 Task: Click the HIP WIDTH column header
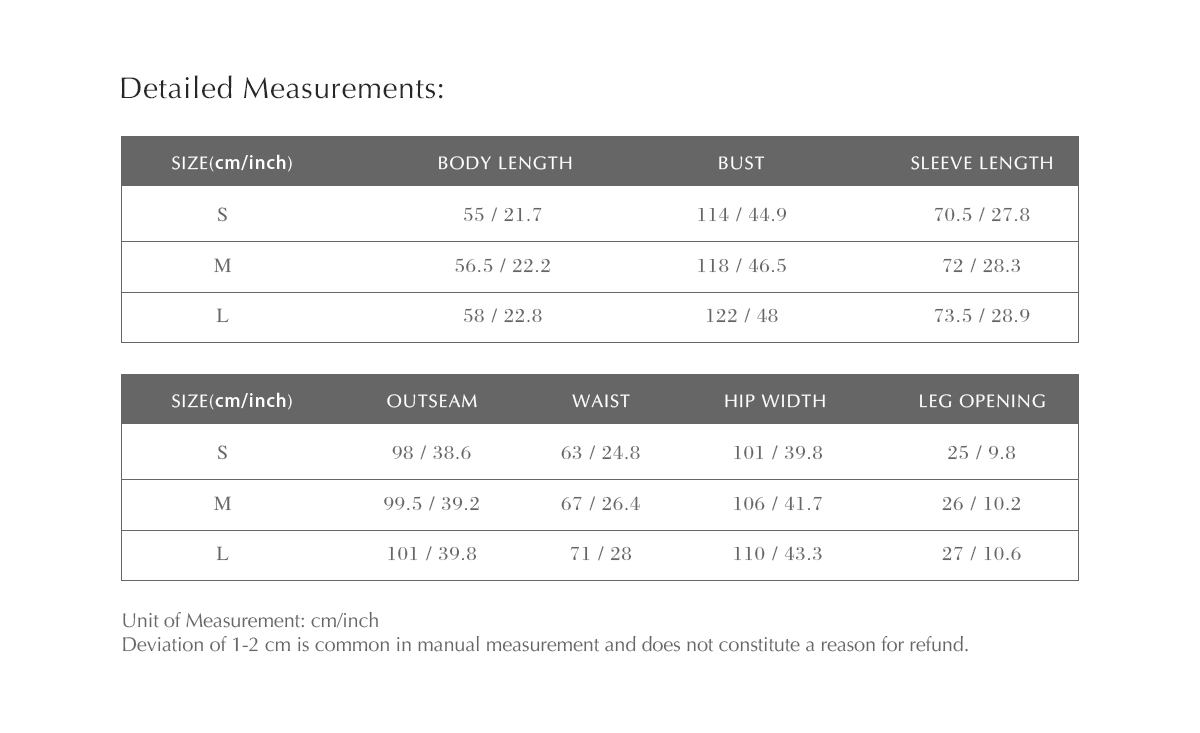[x=775, y=401]
